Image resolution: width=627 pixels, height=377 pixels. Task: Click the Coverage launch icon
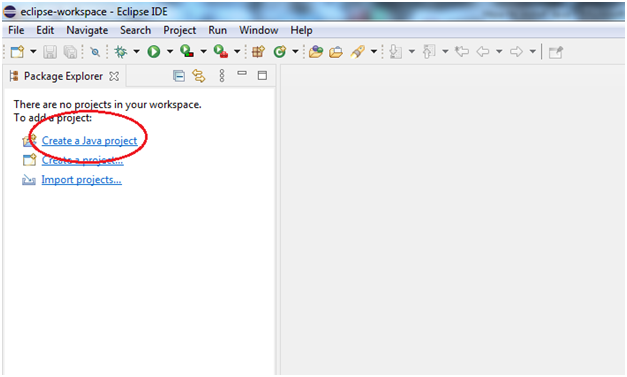pyautogui.click(x=187, y=51)
